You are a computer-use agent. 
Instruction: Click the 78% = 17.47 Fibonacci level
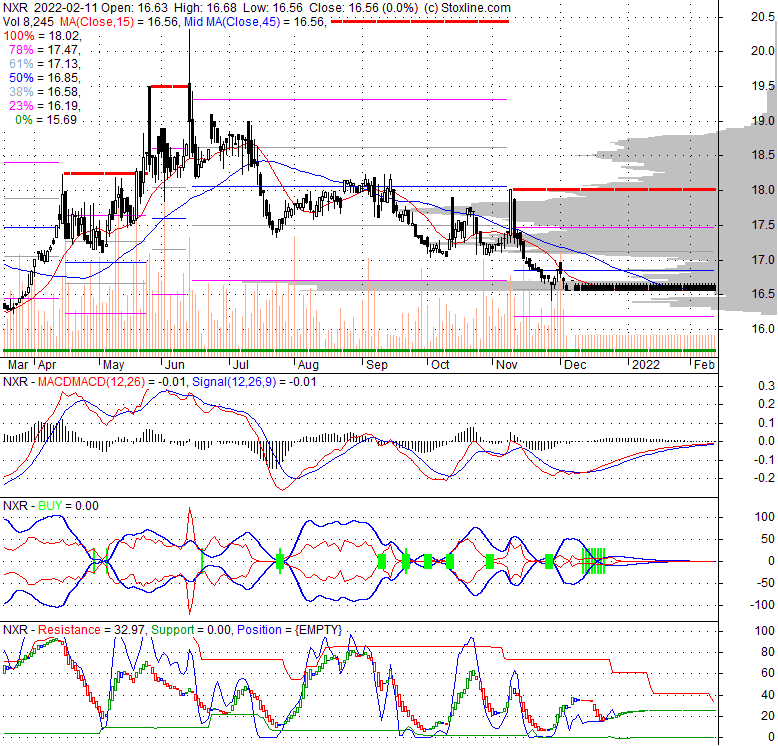[x=45, y=50]
